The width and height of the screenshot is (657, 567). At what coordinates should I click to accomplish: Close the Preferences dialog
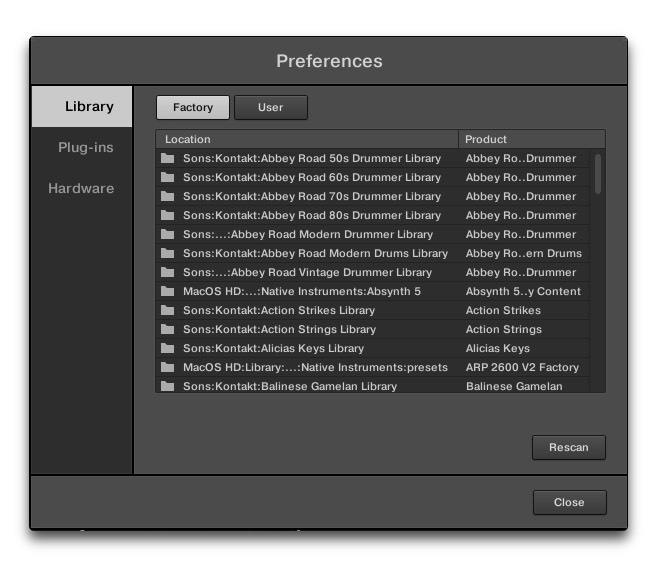pyautogui.click(x=569, y=502)
